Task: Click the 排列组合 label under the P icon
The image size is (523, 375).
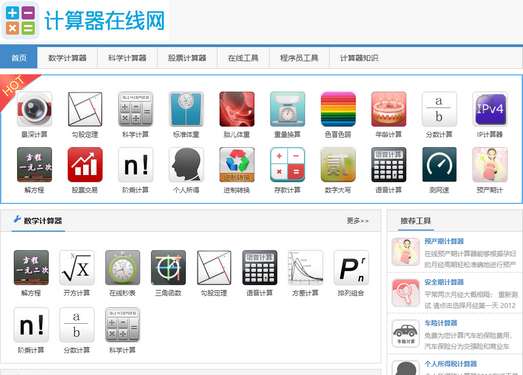Action: pos(351,293)
